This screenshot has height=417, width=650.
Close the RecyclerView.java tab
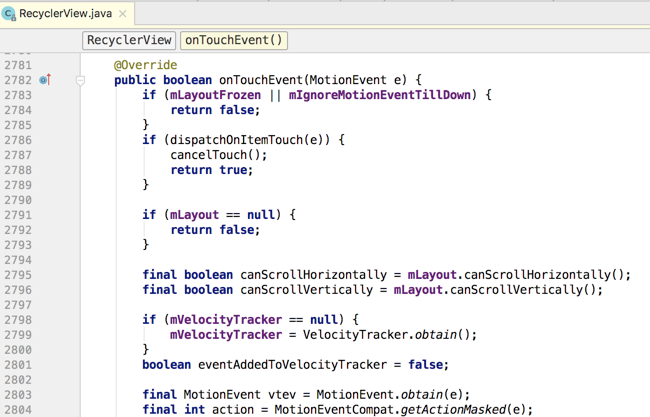click(123, 14)
